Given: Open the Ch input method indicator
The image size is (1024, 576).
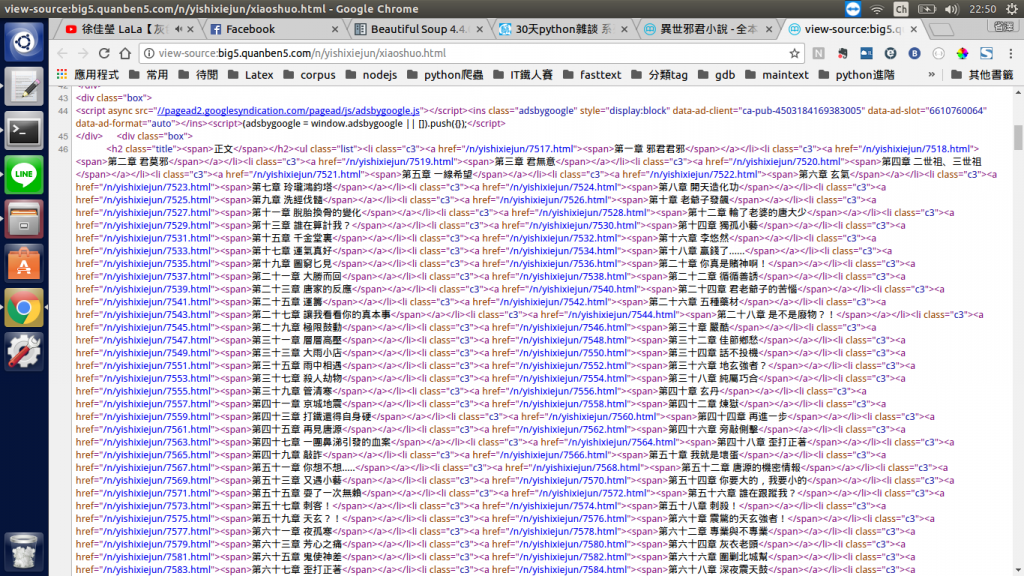Looking at the screenshot, I should tap(901, 9).
